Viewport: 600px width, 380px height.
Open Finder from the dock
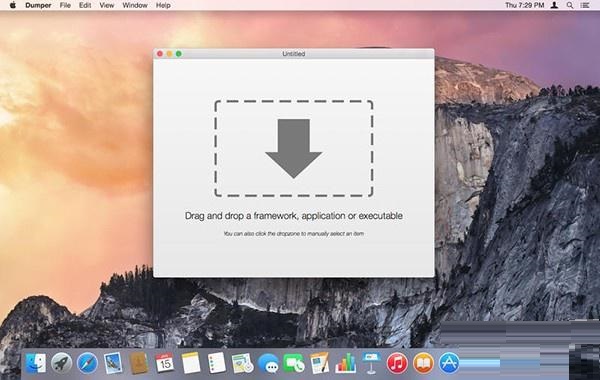[36, 363]
